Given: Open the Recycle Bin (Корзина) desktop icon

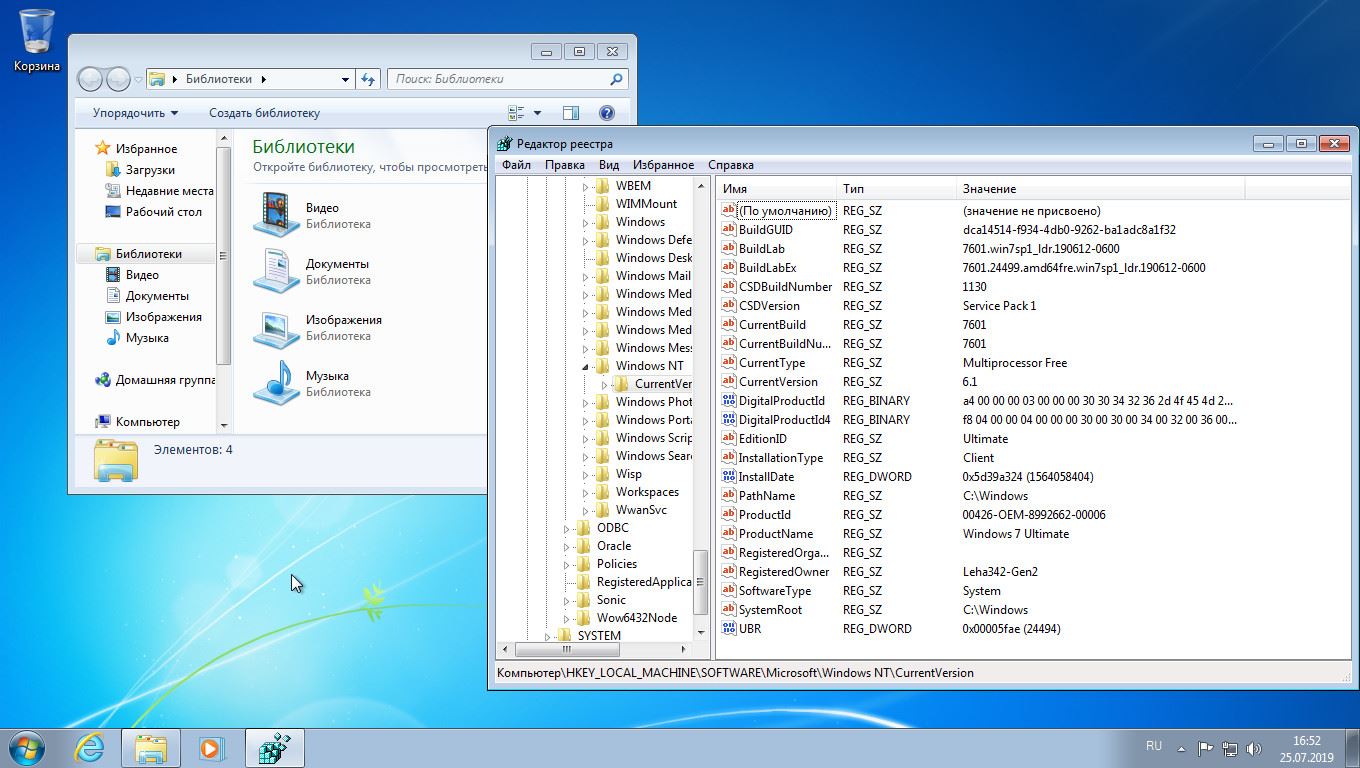Looking at the screenshot, I should tap(36, 32).
